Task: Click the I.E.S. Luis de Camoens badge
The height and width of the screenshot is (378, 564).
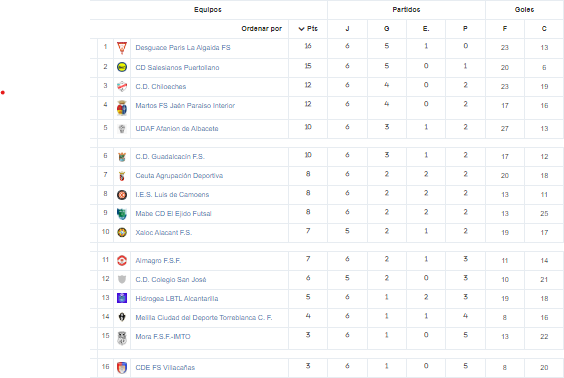Action: pyautogui.click(x=122, y=195)
